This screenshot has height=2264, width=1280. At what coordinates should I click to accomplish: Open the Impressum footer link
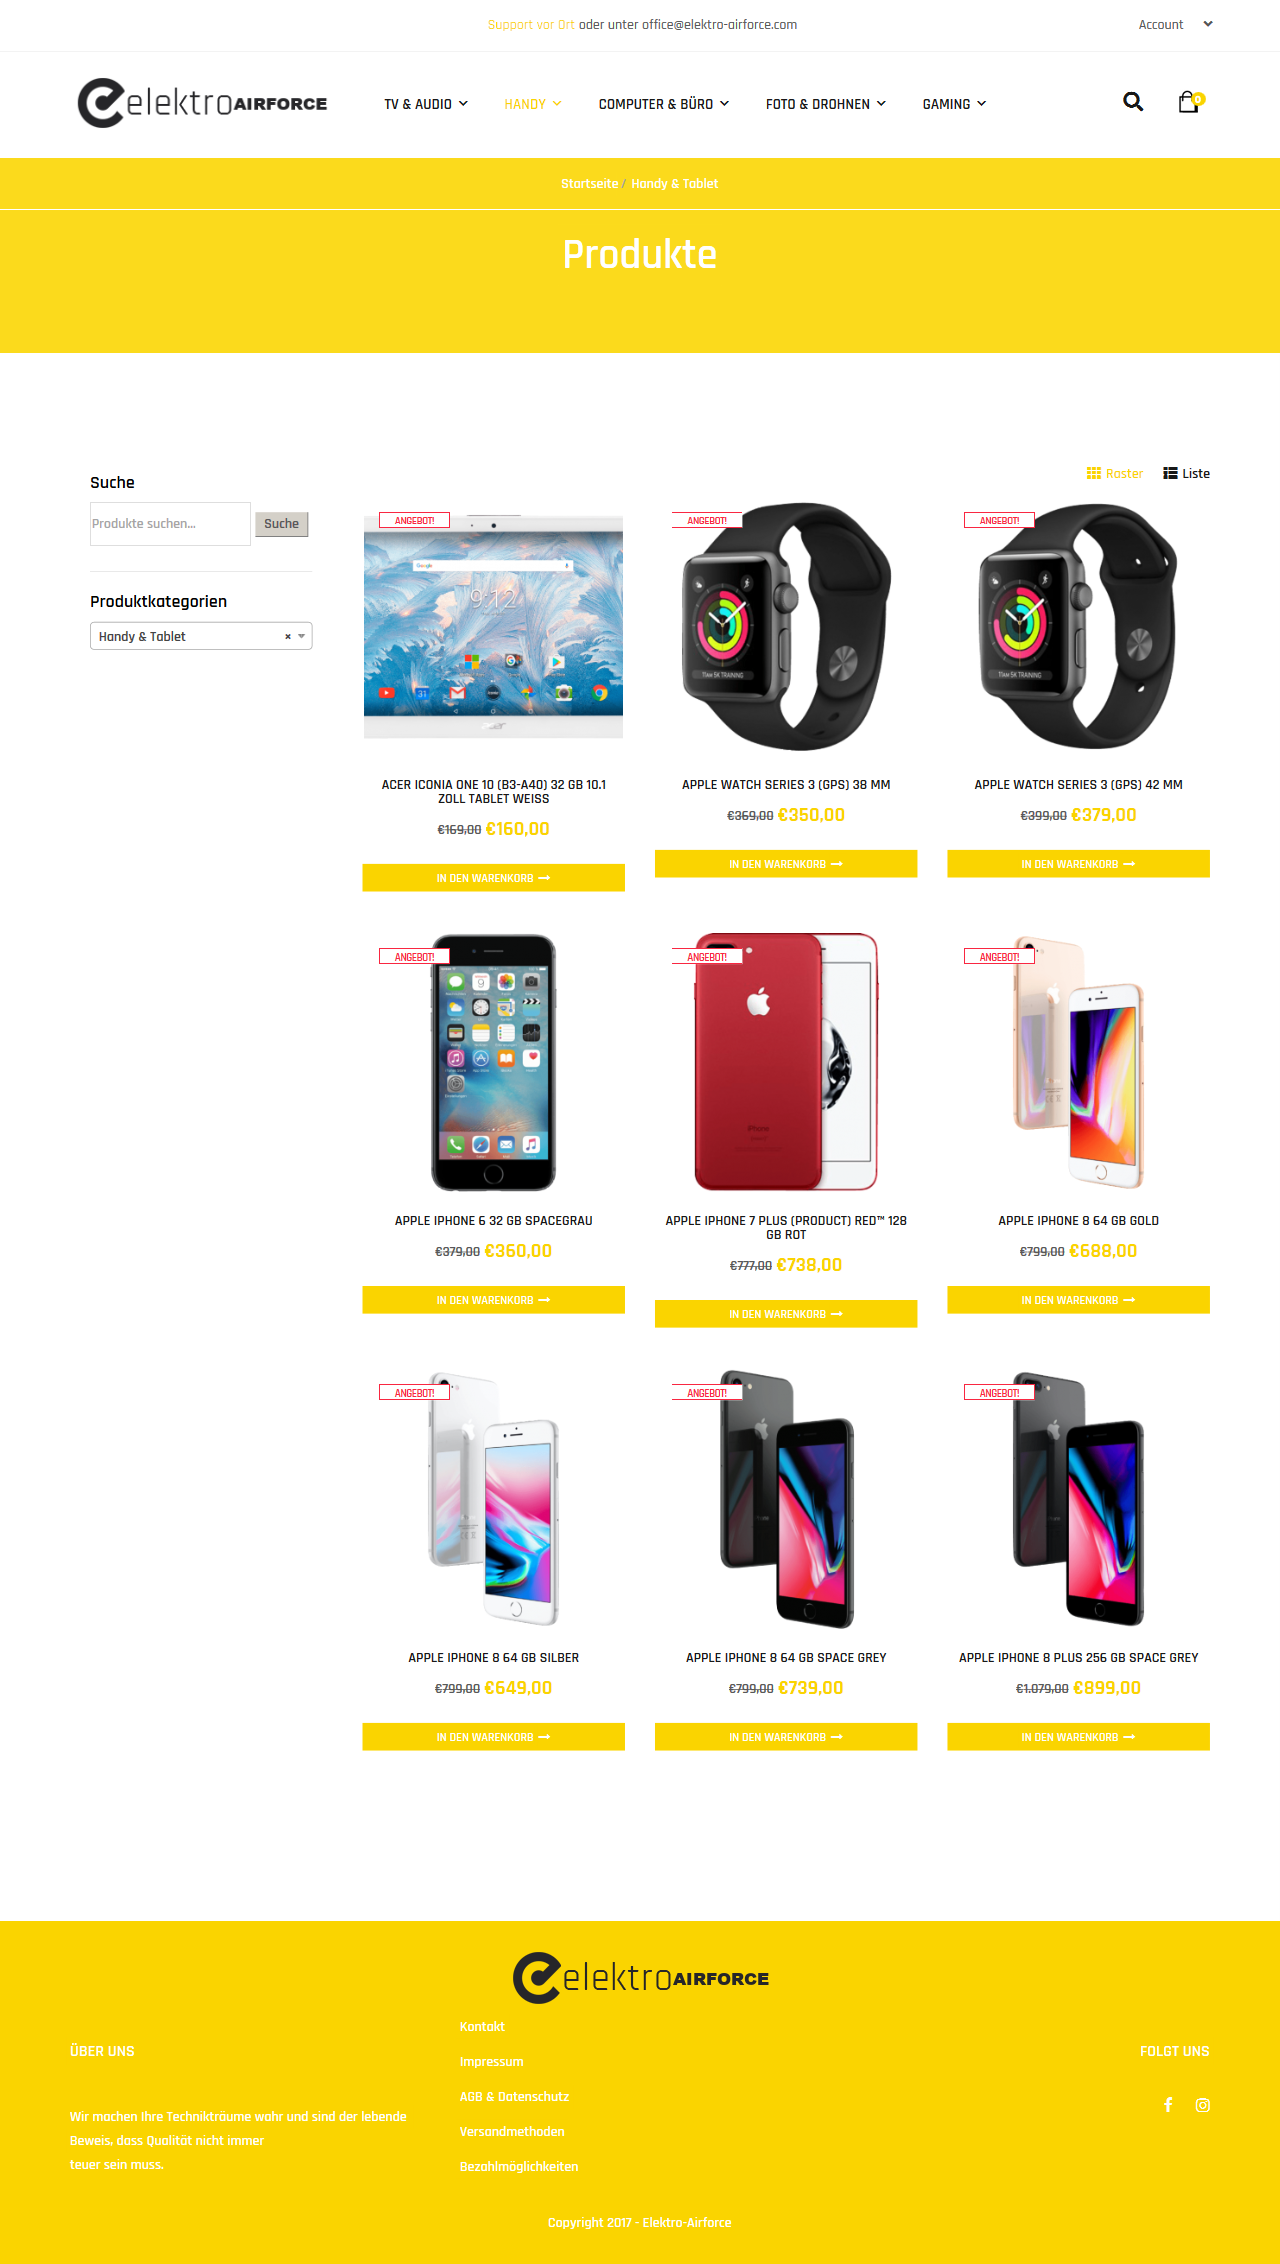[x=491, y=2062]
